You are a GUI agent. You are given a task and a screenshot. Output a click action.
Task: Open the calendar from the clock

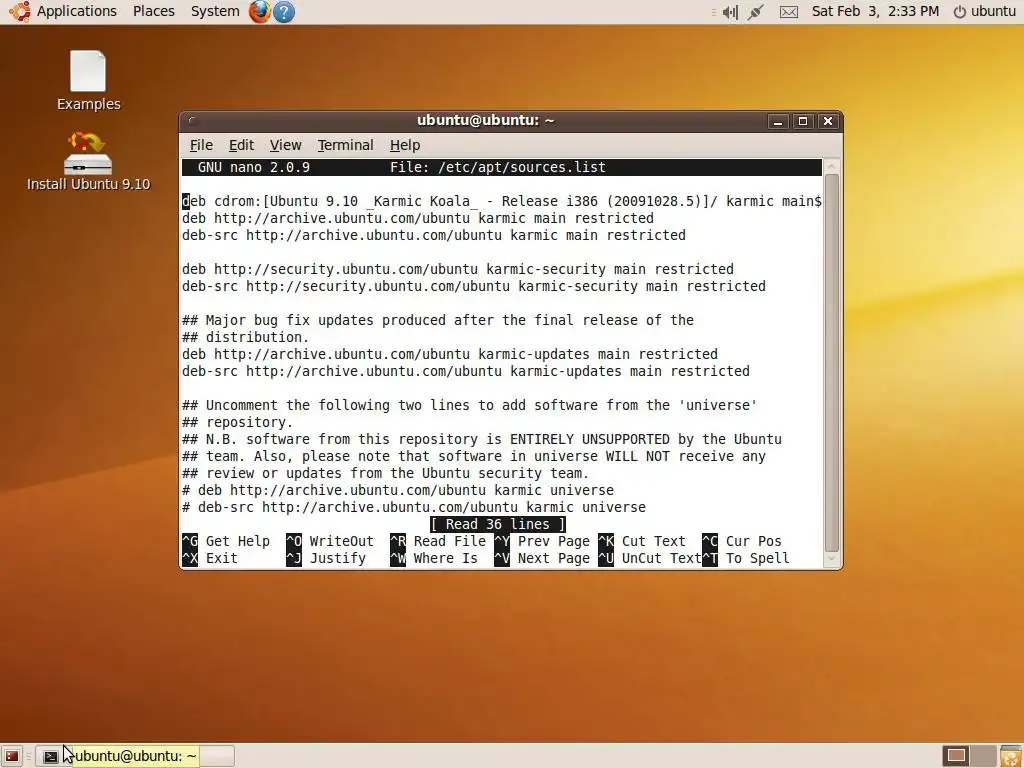[875, 11]
